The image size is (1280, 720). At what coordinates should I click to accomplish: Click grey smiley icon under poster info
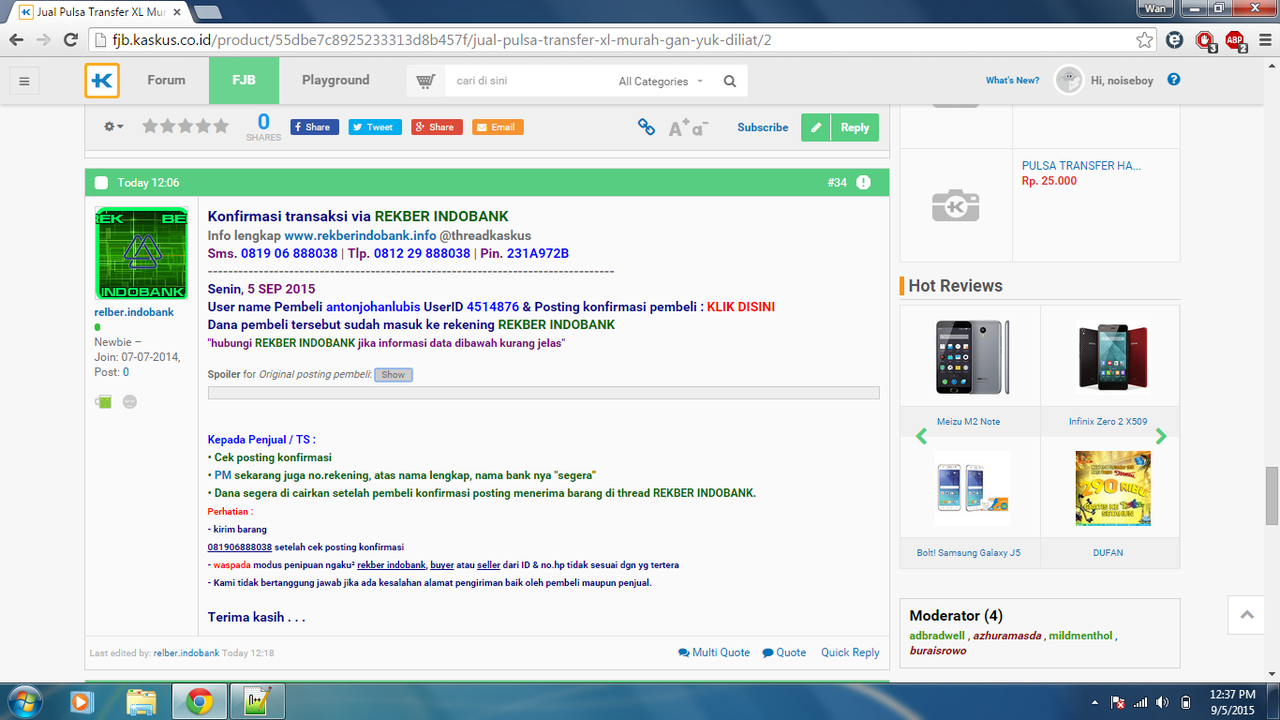click(130, 402)
